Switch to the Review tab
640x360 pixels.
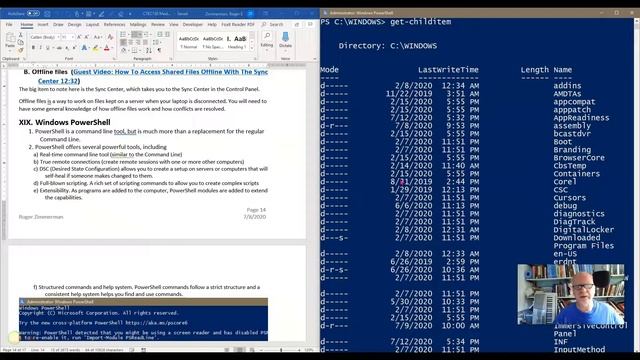point(158,24)
